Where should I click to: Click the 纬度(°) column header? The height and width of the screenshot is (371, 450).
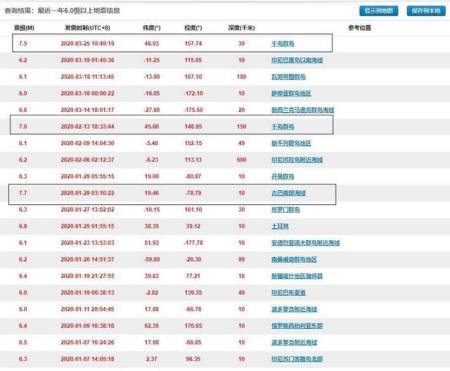(x=152, y=28)
